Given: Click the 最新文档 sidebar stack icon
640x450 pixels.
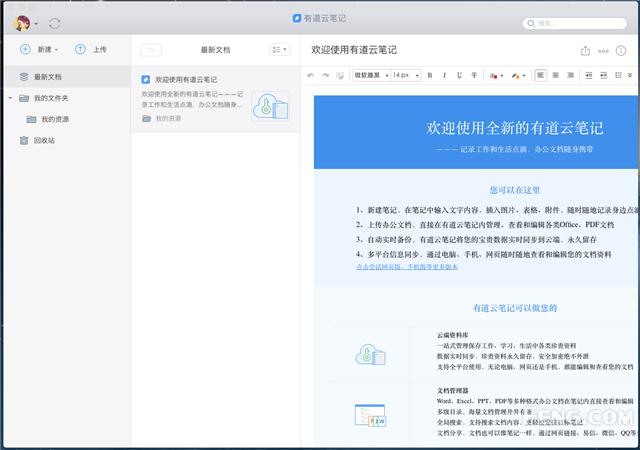Looking at the screenshot, I should tap(24, 77).
